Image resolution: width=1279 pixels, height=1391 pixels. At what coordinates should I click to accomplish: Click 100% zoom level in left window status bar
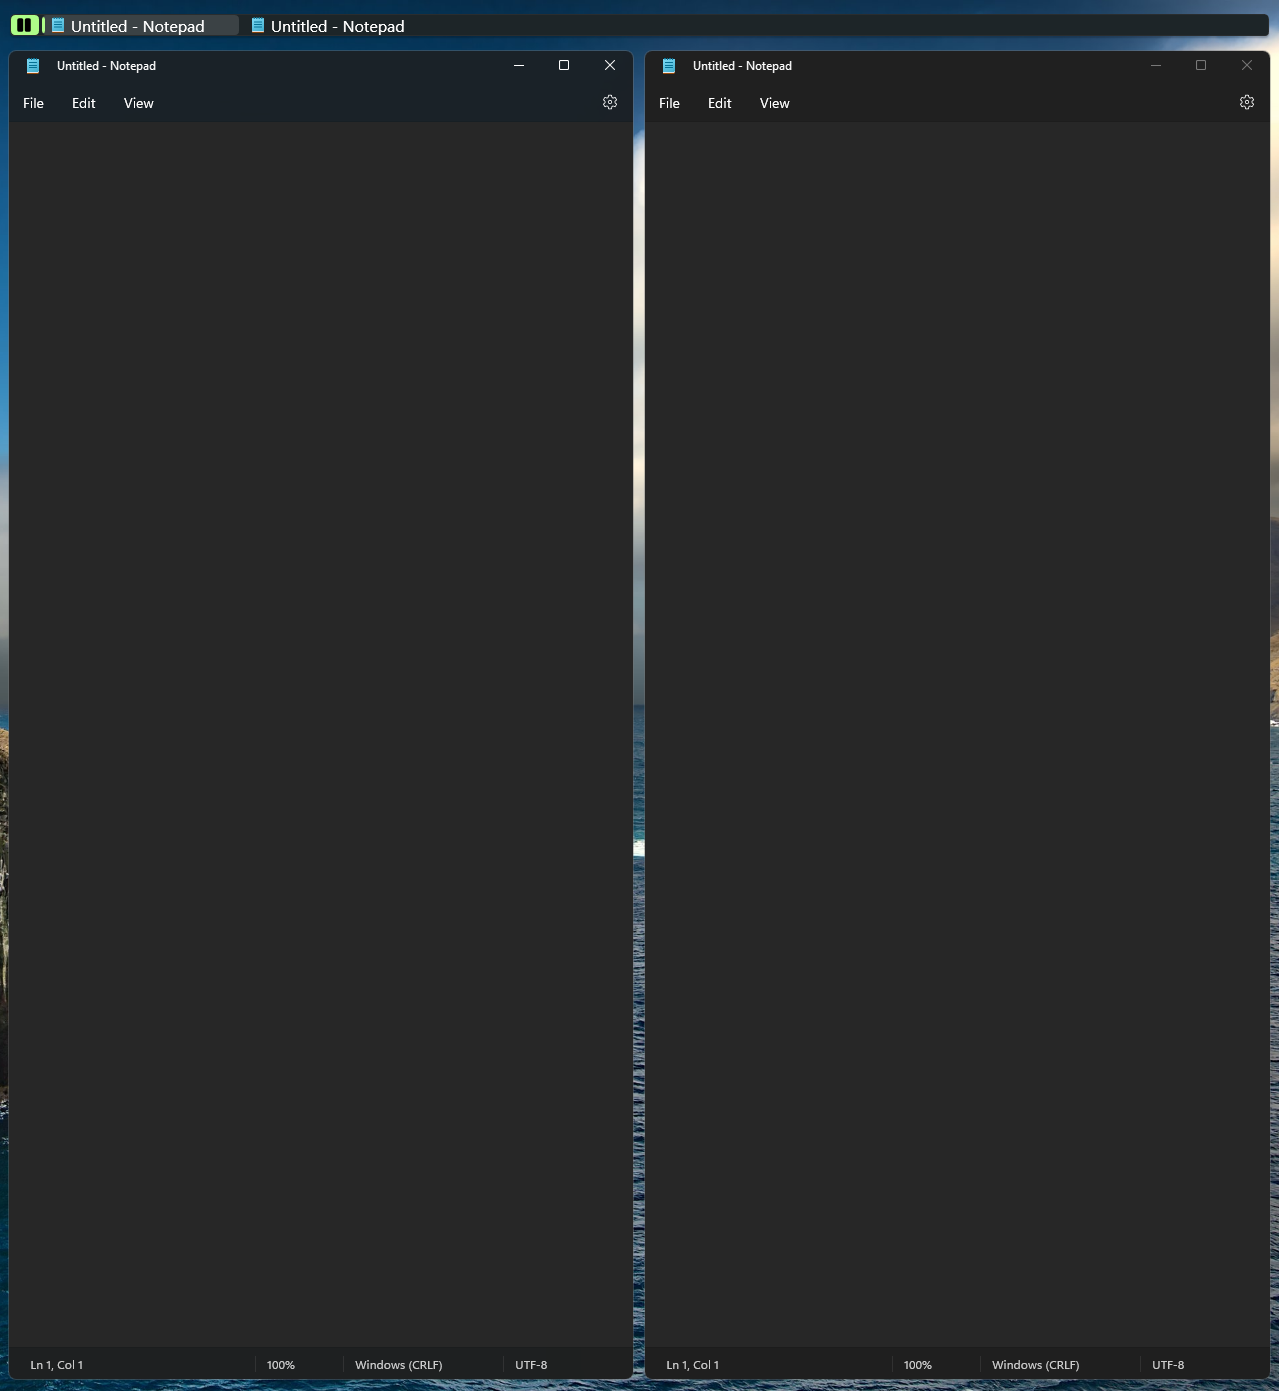281,1365
